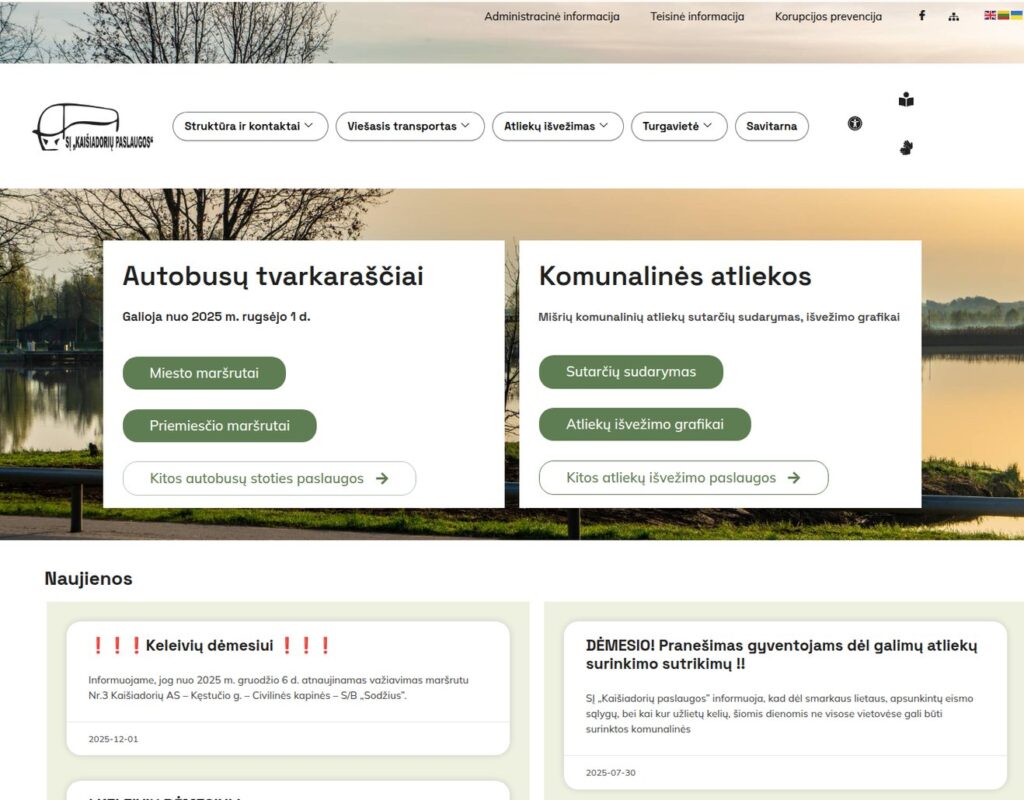The height and width of the screenshot is (800, 1024).
Task: Click news excerpt about smarkaus lietaus
Action: click(779, 714)
